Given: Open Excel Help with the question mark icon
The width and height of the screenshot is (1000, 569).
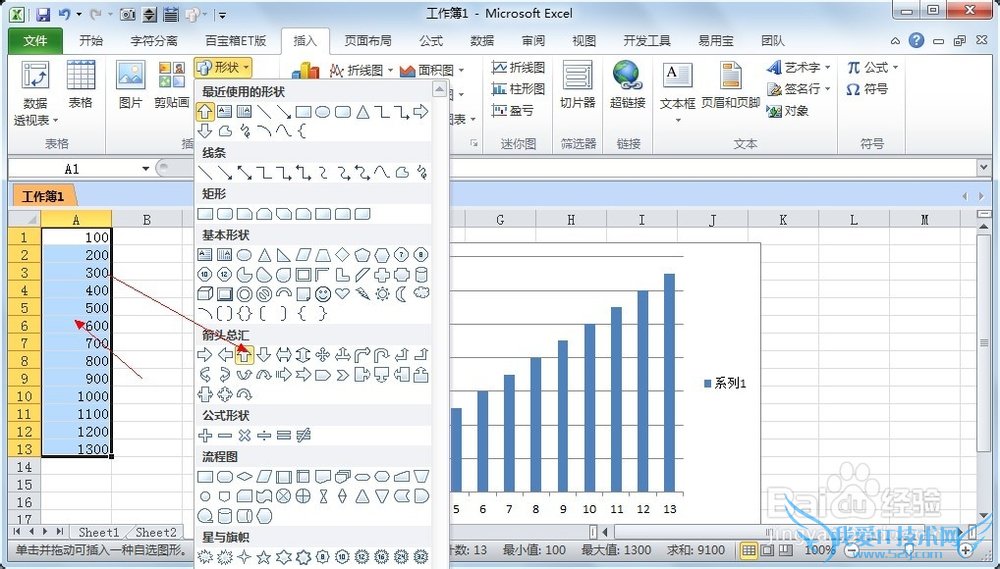Looking at the screenshot, I should [916, 41].
